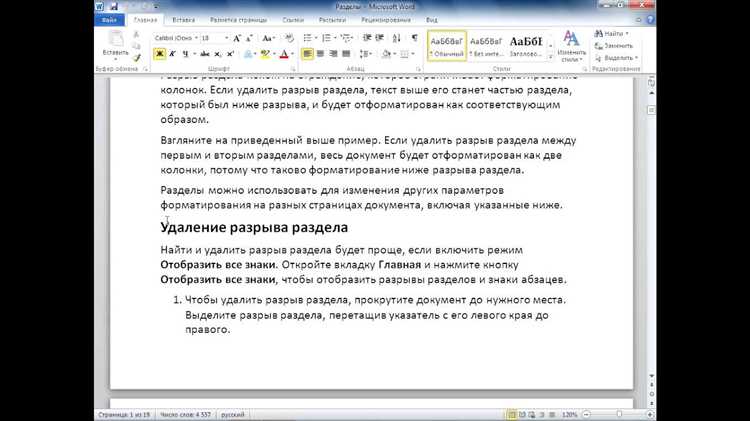Open the font name Calibri dropdown
Image resolution: width=750 pixels, height=421 pixels.
(196, 38)
